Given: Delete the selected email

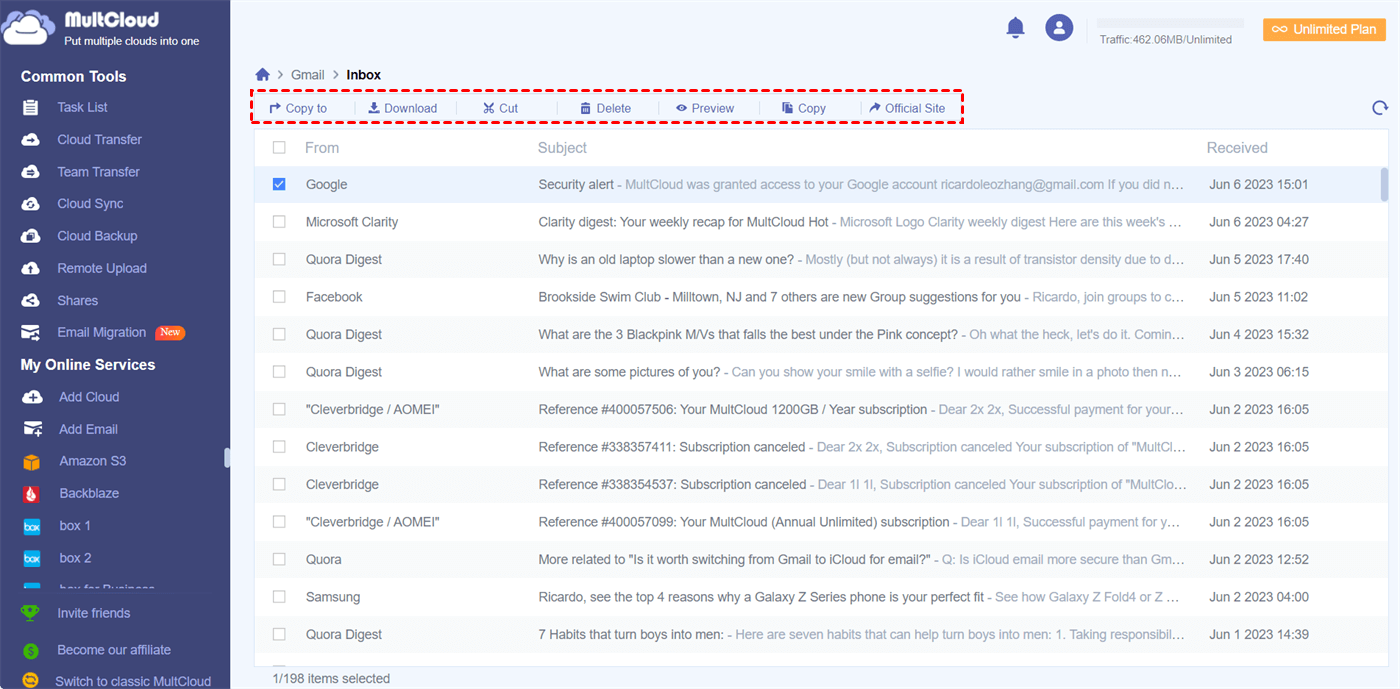Looking at the screenshot, I should coord(605,108).
